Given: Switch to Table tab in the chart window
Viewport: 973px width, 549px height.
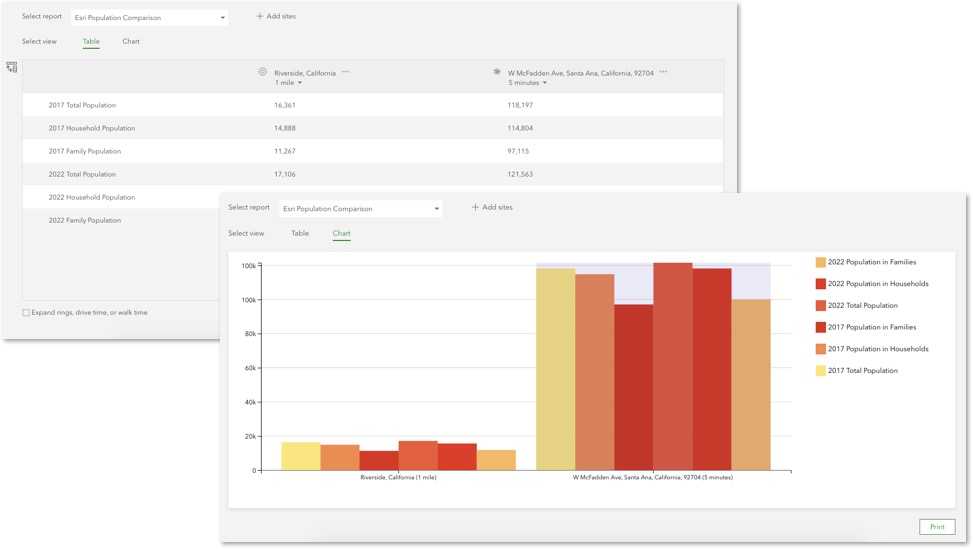Looking at the screenshot, I should click(x=300, y=233).
